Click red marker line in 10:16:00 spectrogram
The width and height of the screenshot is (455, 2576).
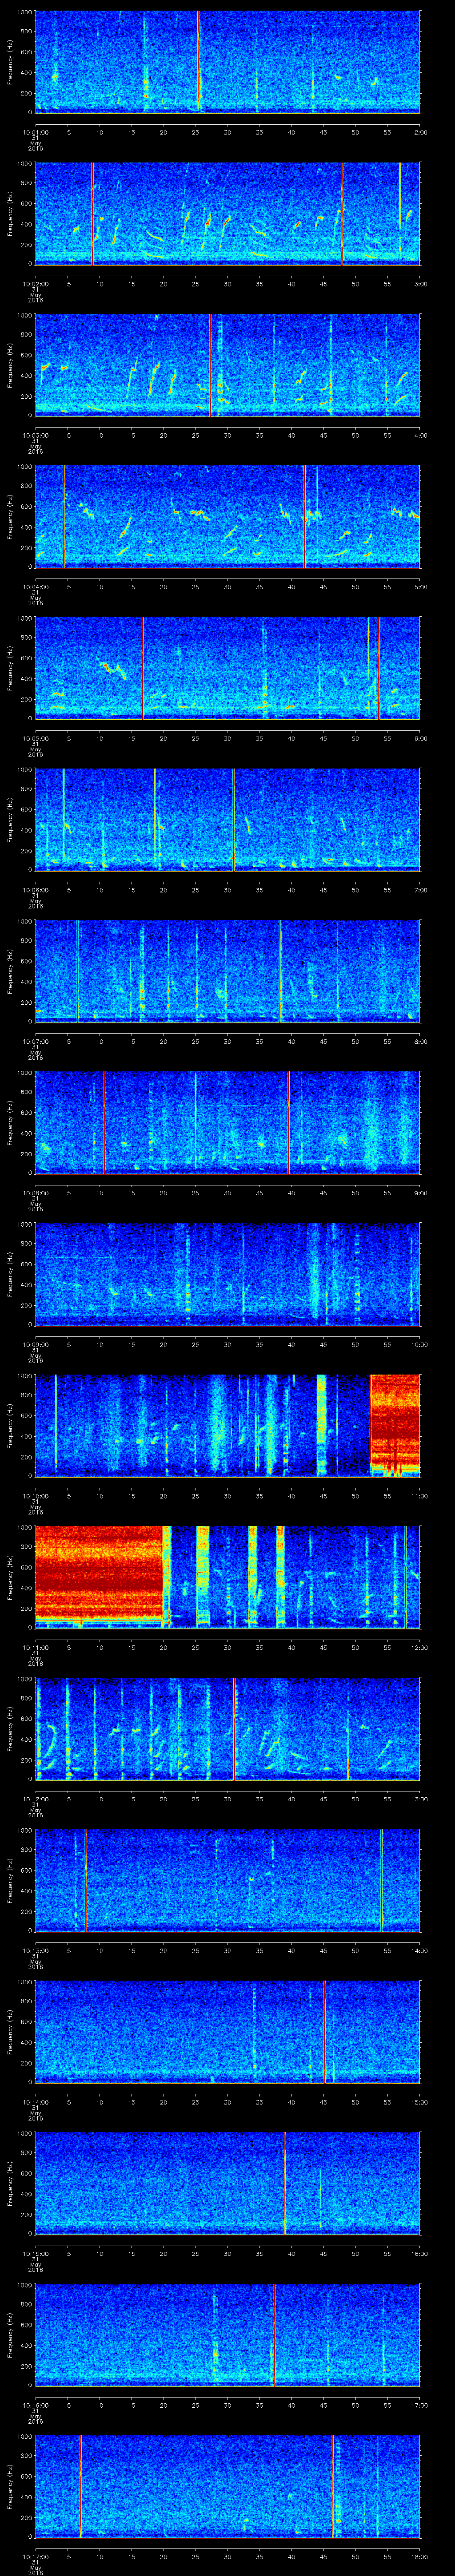click(x=274, y=2334)
